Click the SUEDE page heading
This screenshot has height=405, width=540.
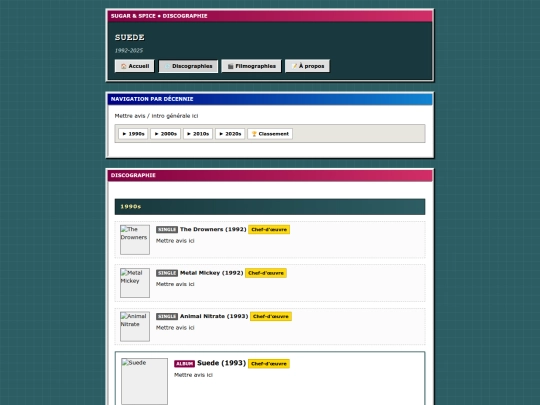[x=130, y=37]
